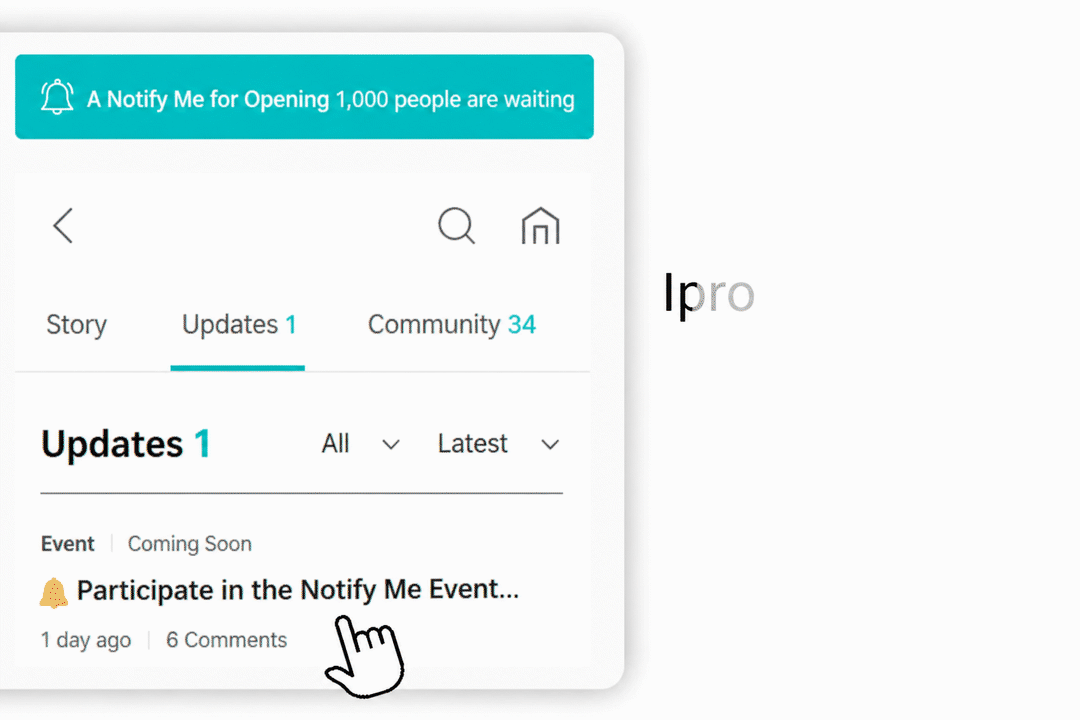Click the Ipro text beside the card
Viewport: 1080px width, 720px height.
click(709, 294)
